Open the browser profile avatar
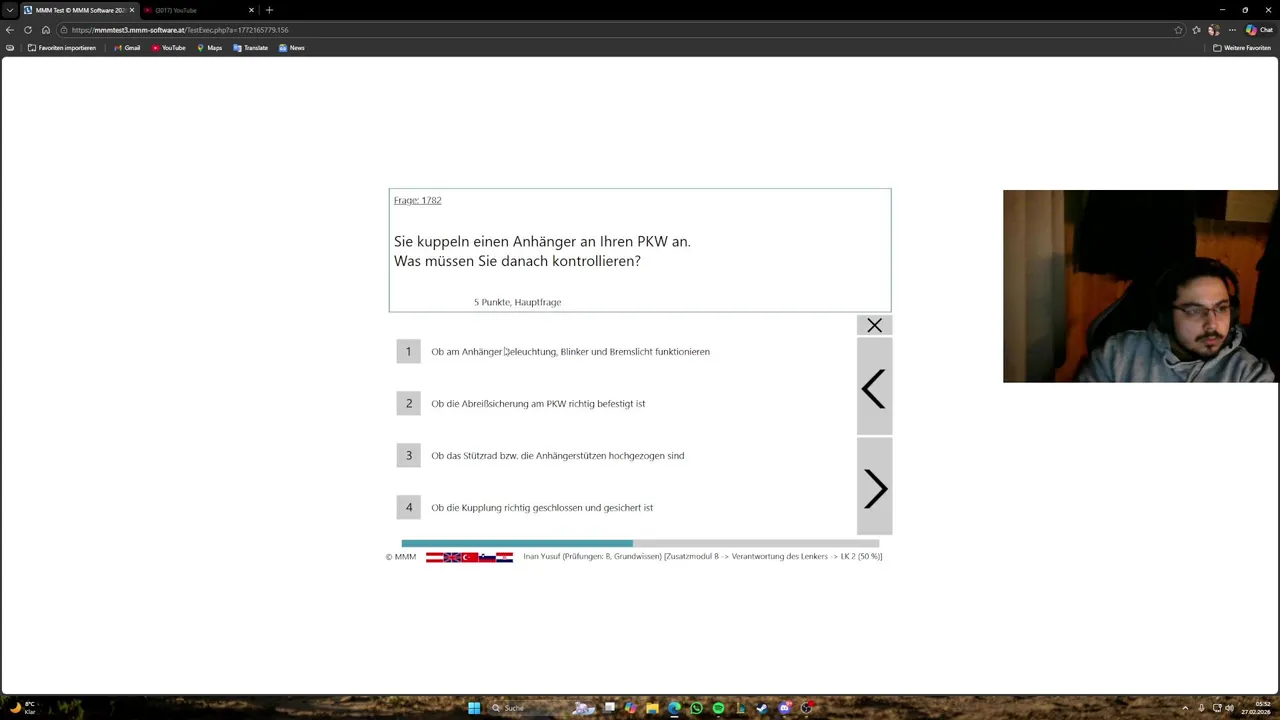The image size is (1280, 720). pyautogui.click(x=1214, y=30)
